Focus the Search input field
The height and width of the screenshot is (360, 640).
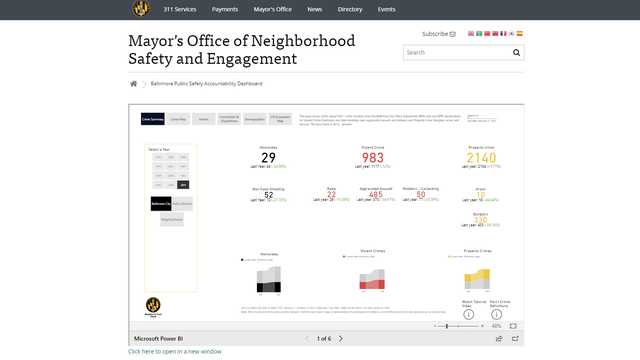pyautogui.click(x=457, y=53)
